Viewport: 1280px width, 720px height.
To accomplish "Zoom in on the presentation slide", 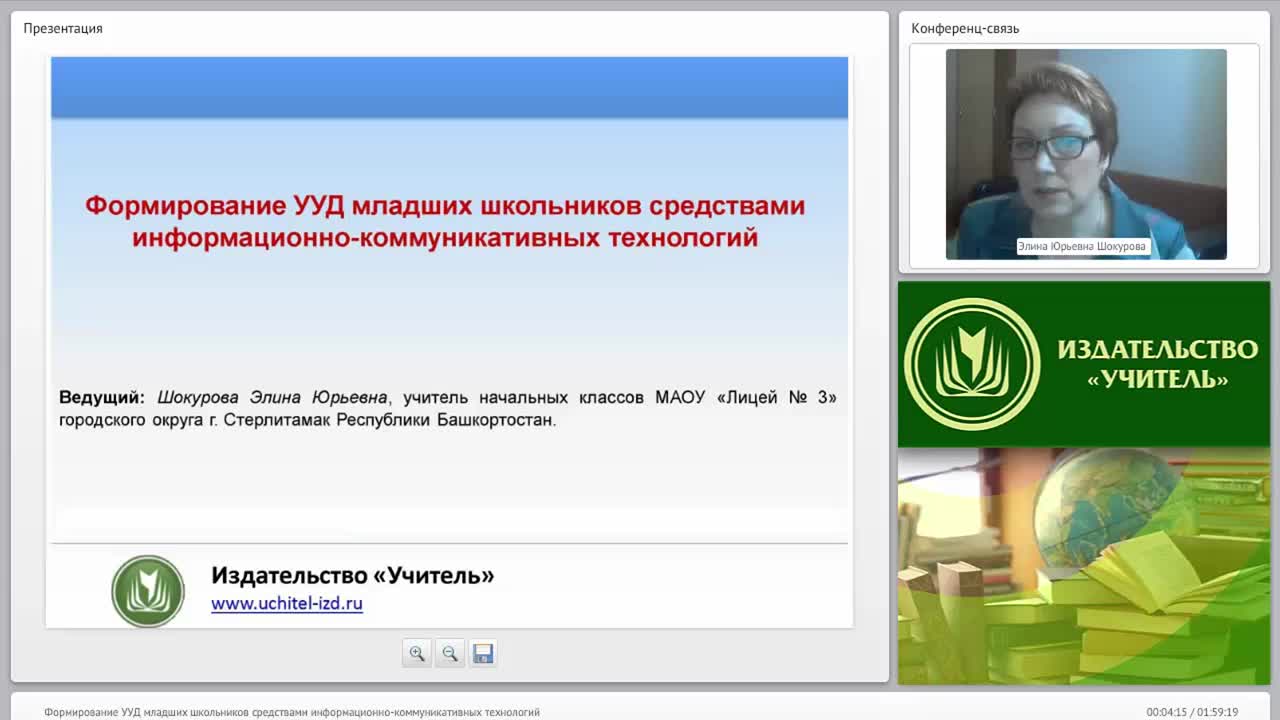I will (x=417, y=653).
